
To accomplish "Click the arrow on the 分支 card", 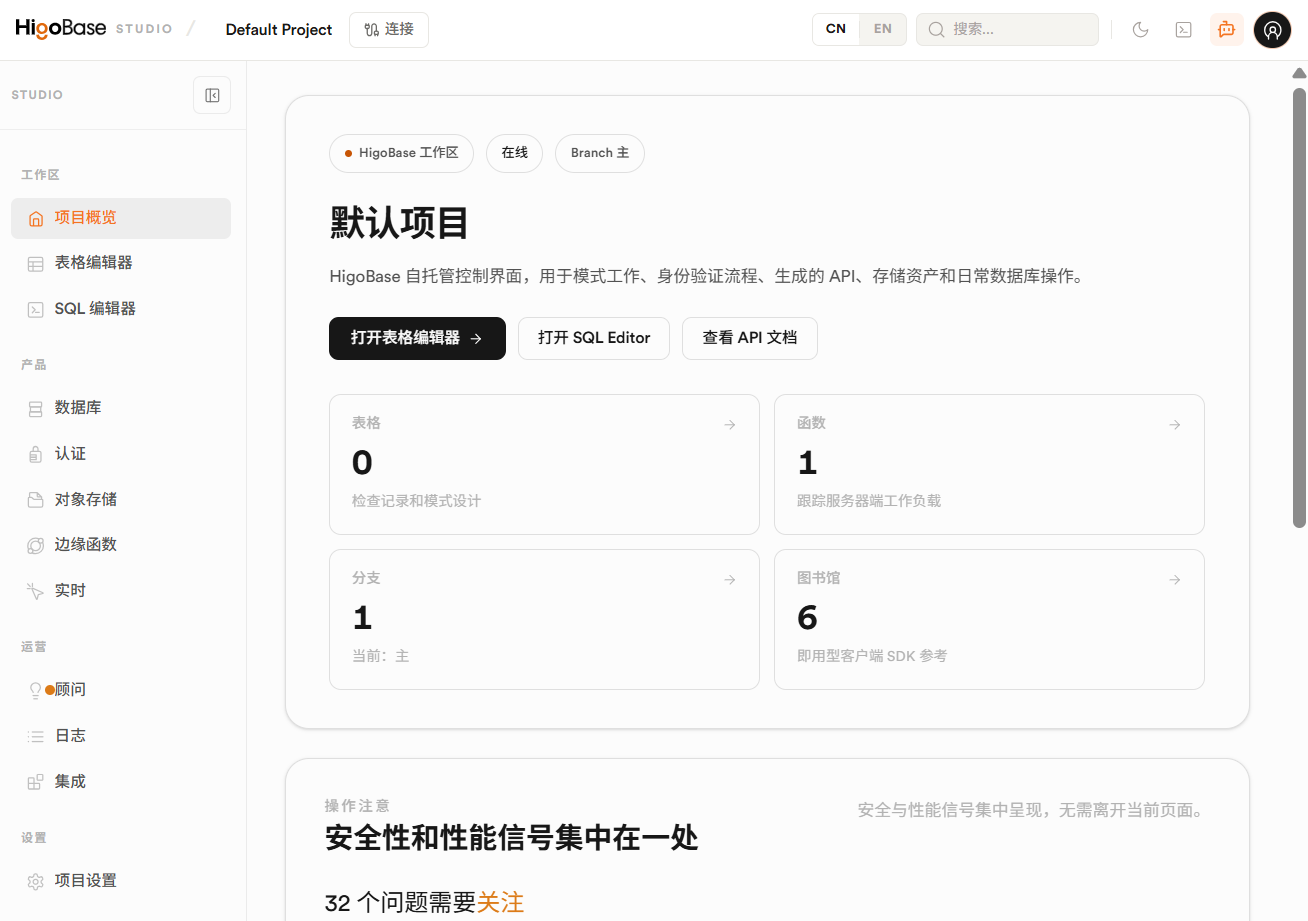I will click(730, 579).
